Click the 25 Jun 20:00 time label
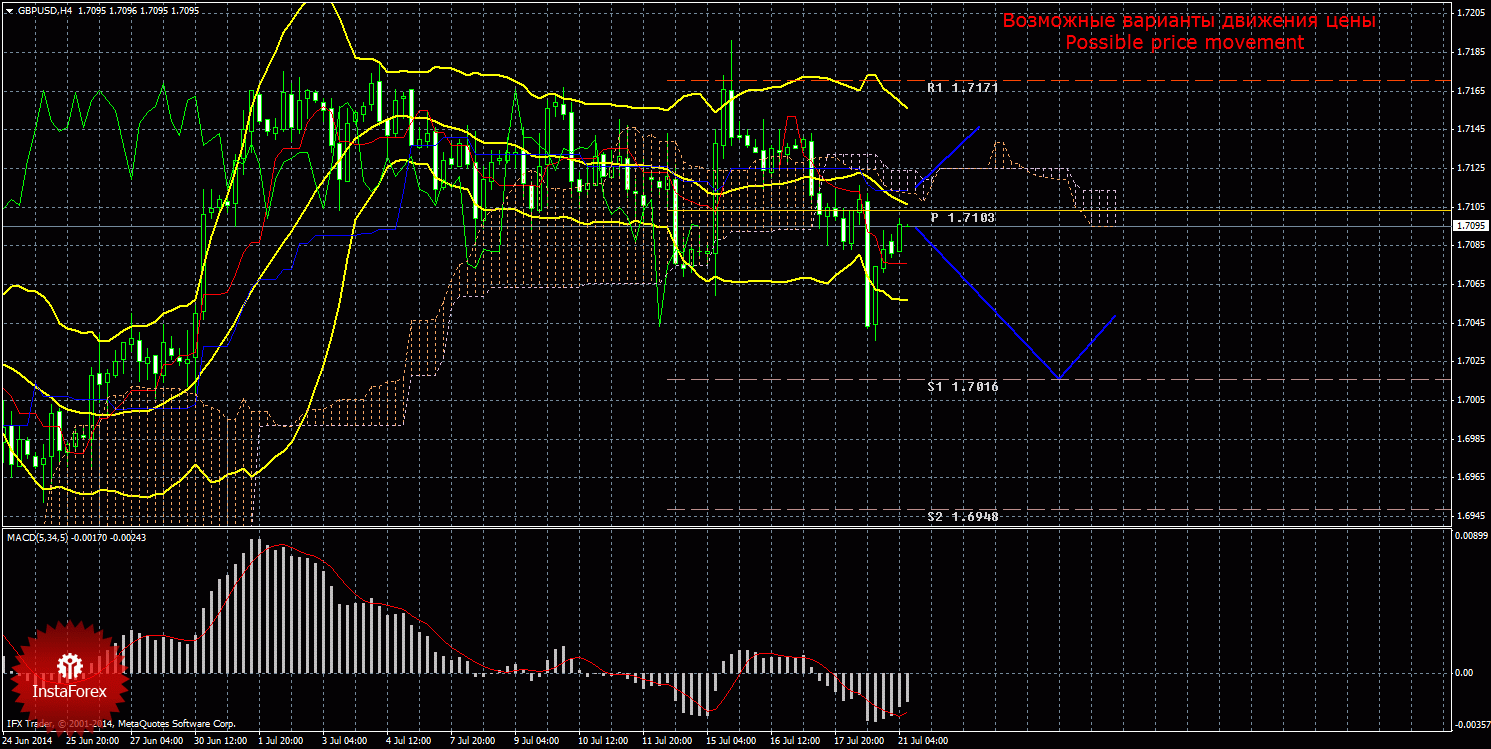This screenshot has height=749, width=1491. click(x=93, y=742)
